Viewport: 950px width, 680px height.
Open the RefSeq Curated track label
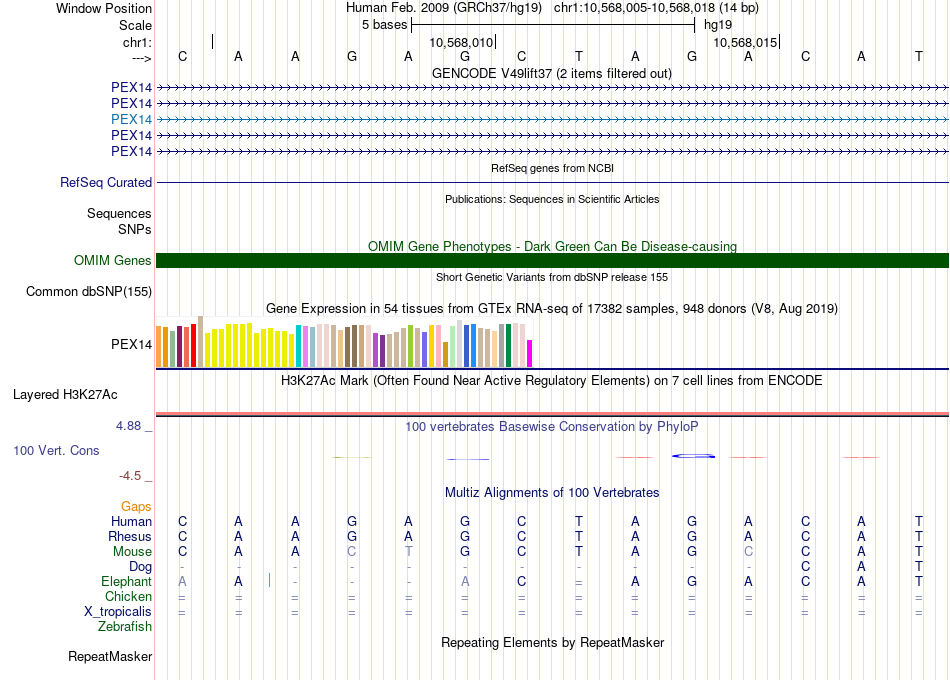tap(106, 183)
